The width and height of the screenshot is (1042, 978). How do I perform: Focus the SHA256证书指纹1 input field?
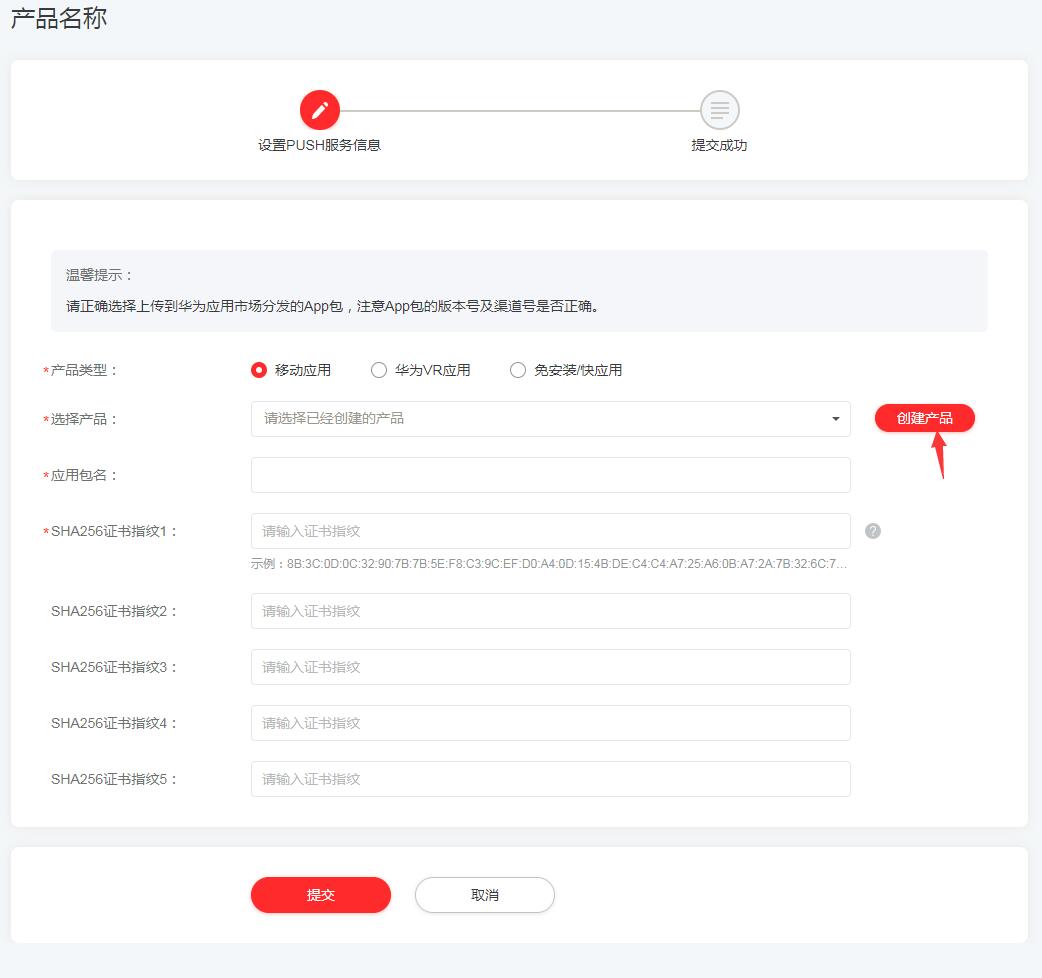click(550, 531)
